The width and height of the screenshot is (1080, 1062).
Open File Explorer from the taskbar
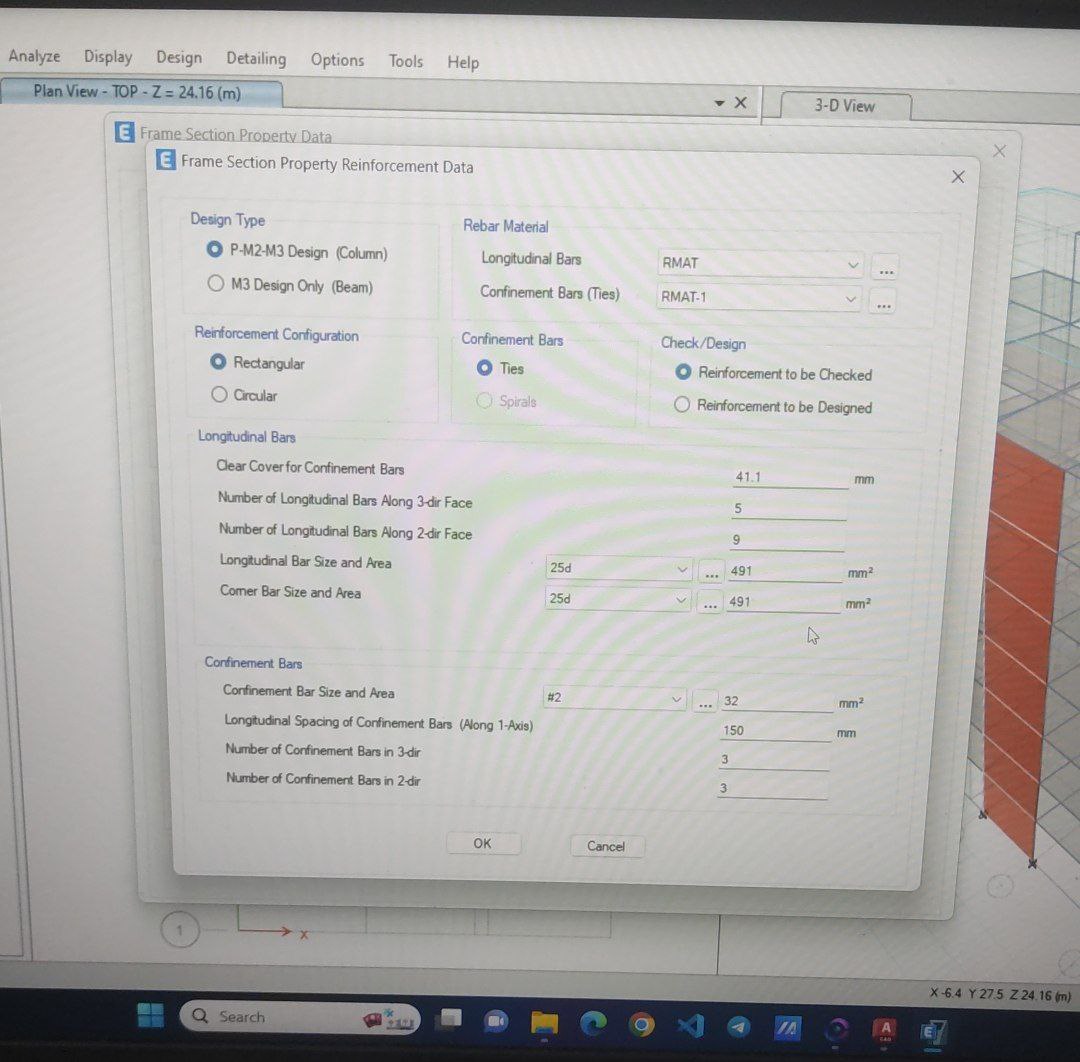coord(544,1023)
